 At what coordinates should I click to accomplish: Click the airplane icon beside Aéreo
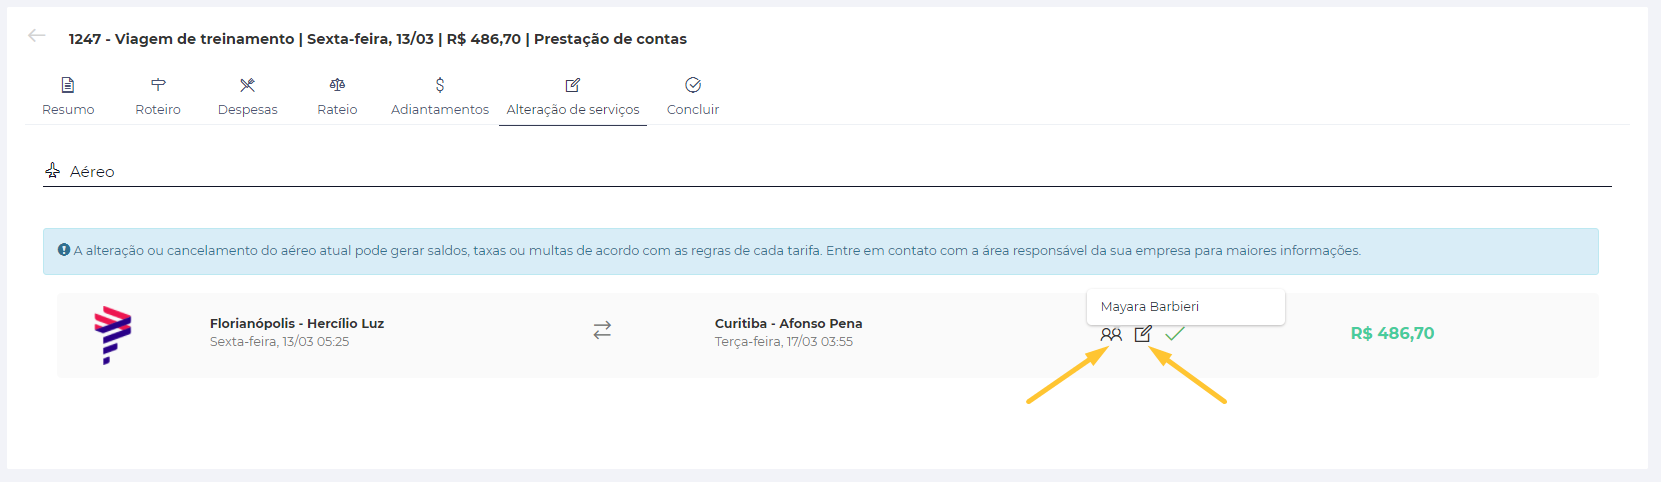[x=53, y=171]
